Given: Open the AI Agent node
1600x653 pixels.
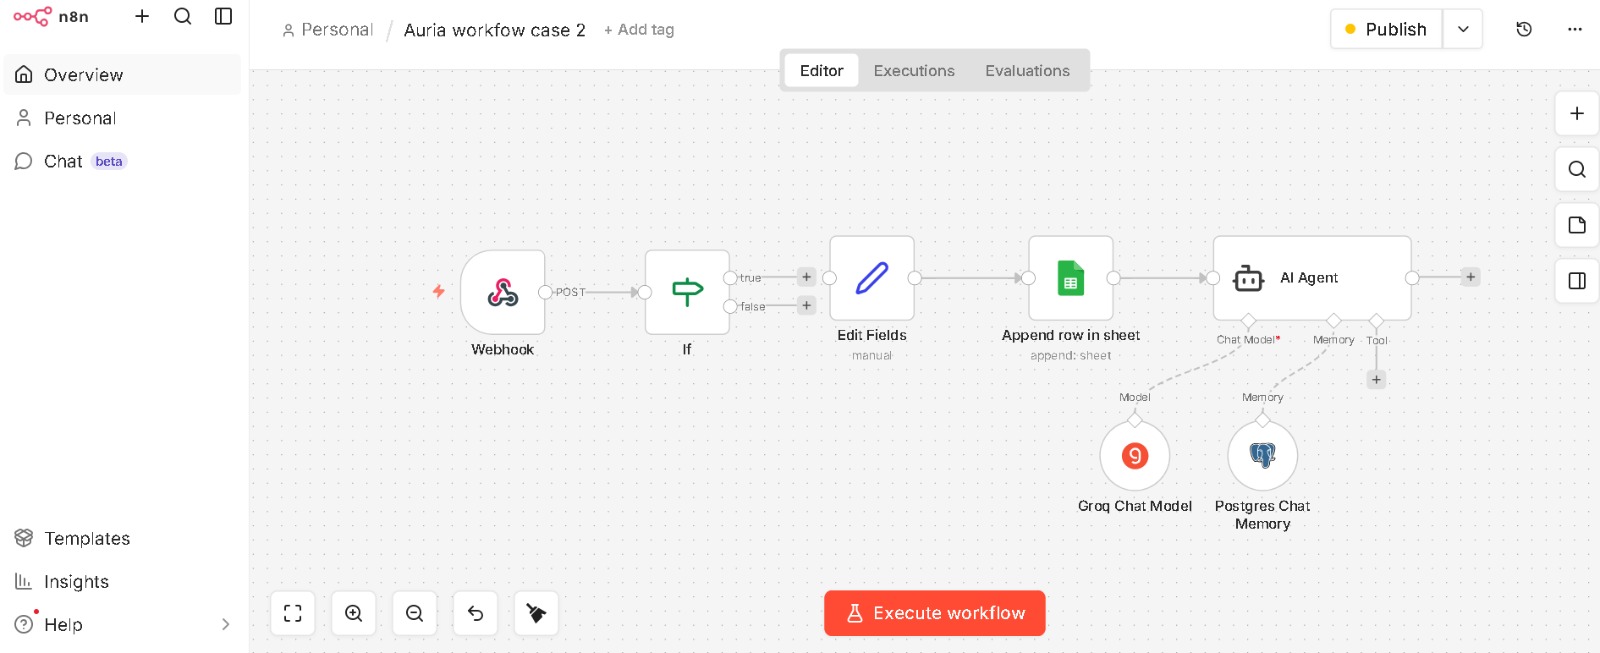Looking at the screenshot, I should pyautogui.click(x=1311, y=278).
